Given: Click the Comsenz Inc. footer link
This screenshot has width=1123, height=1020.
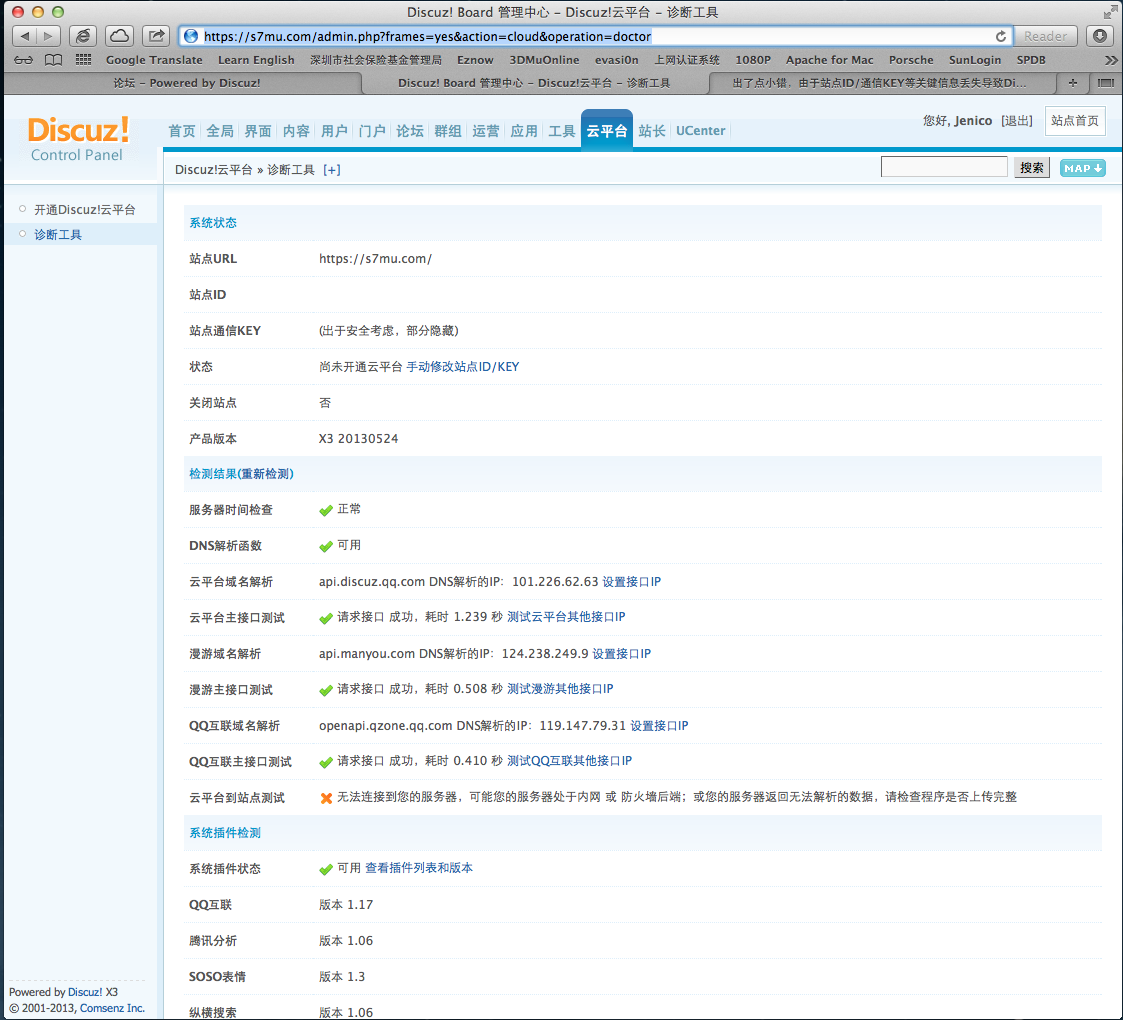Looking at the screenshot, I should [112, 1008].
